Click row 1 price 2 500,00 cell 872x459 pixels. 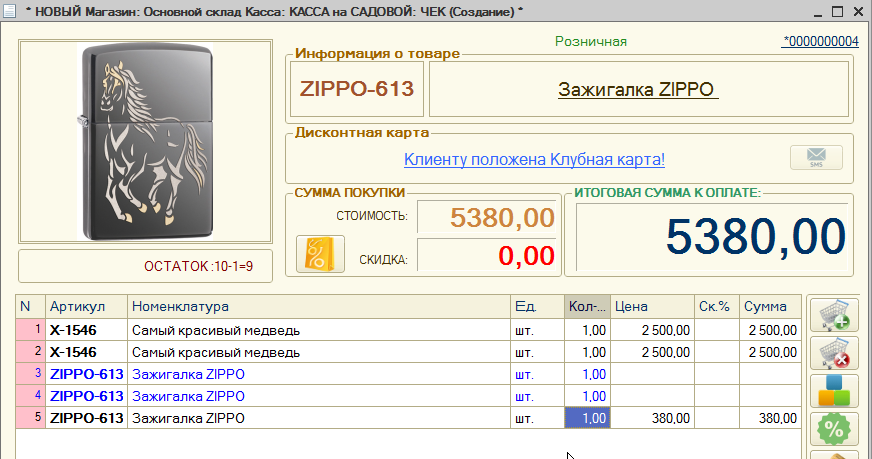click(x=652, y=330)
